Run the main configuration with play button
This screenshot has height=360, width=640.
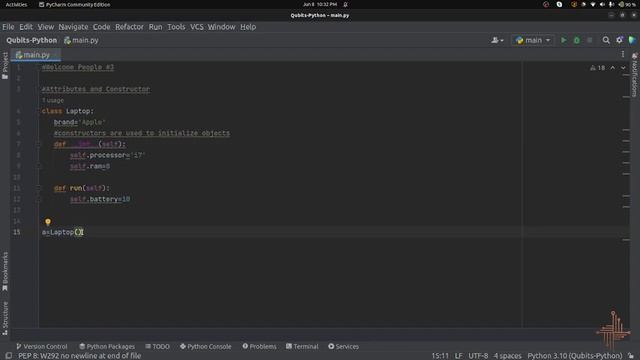coord(564,40)
